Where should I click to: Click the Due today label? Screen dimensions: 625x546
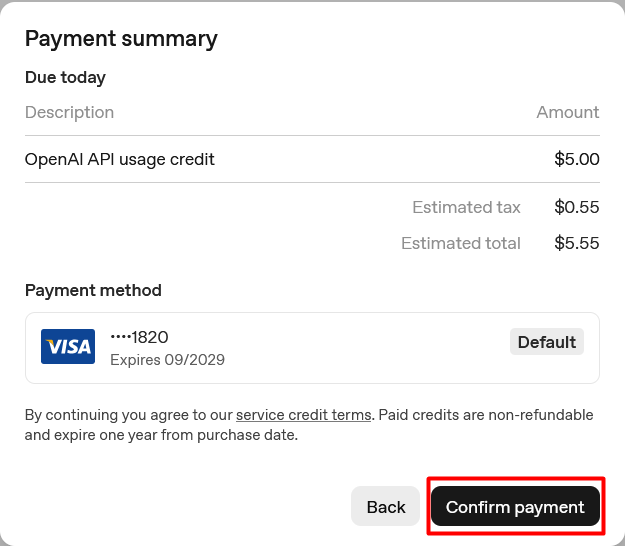coord(65,77)
